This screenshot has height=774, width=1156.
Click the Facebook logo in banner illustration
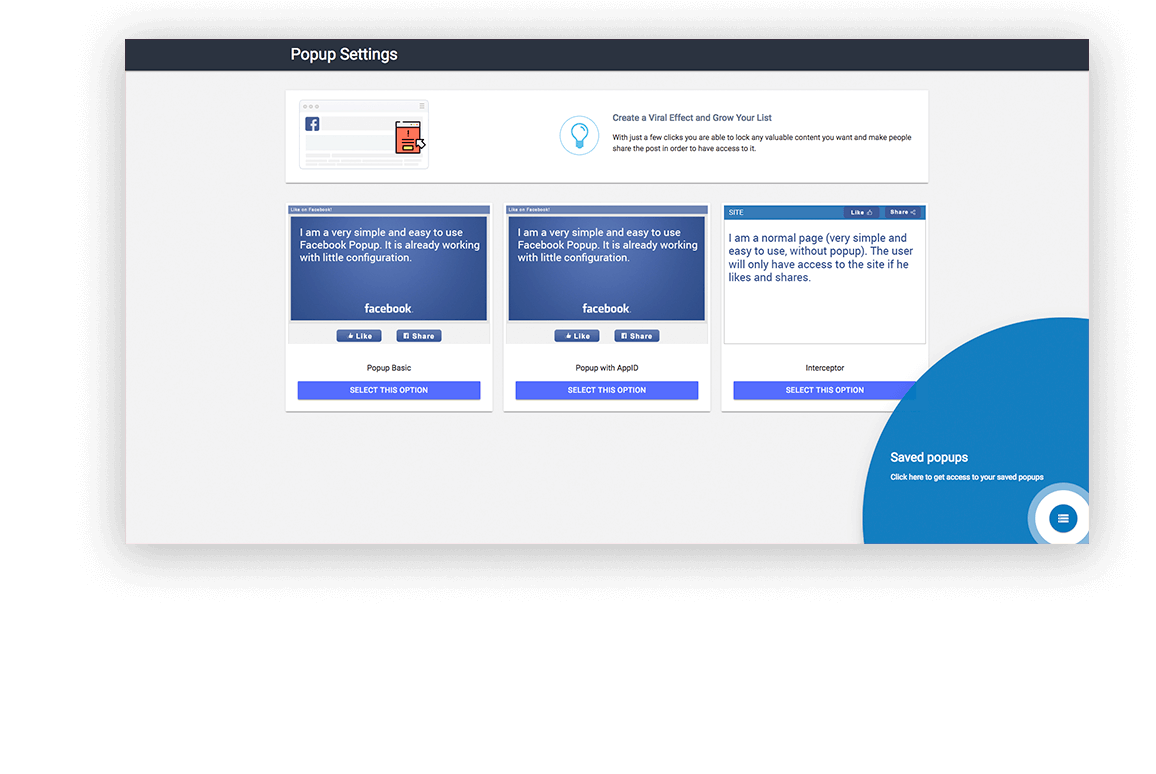coord(312,124)
